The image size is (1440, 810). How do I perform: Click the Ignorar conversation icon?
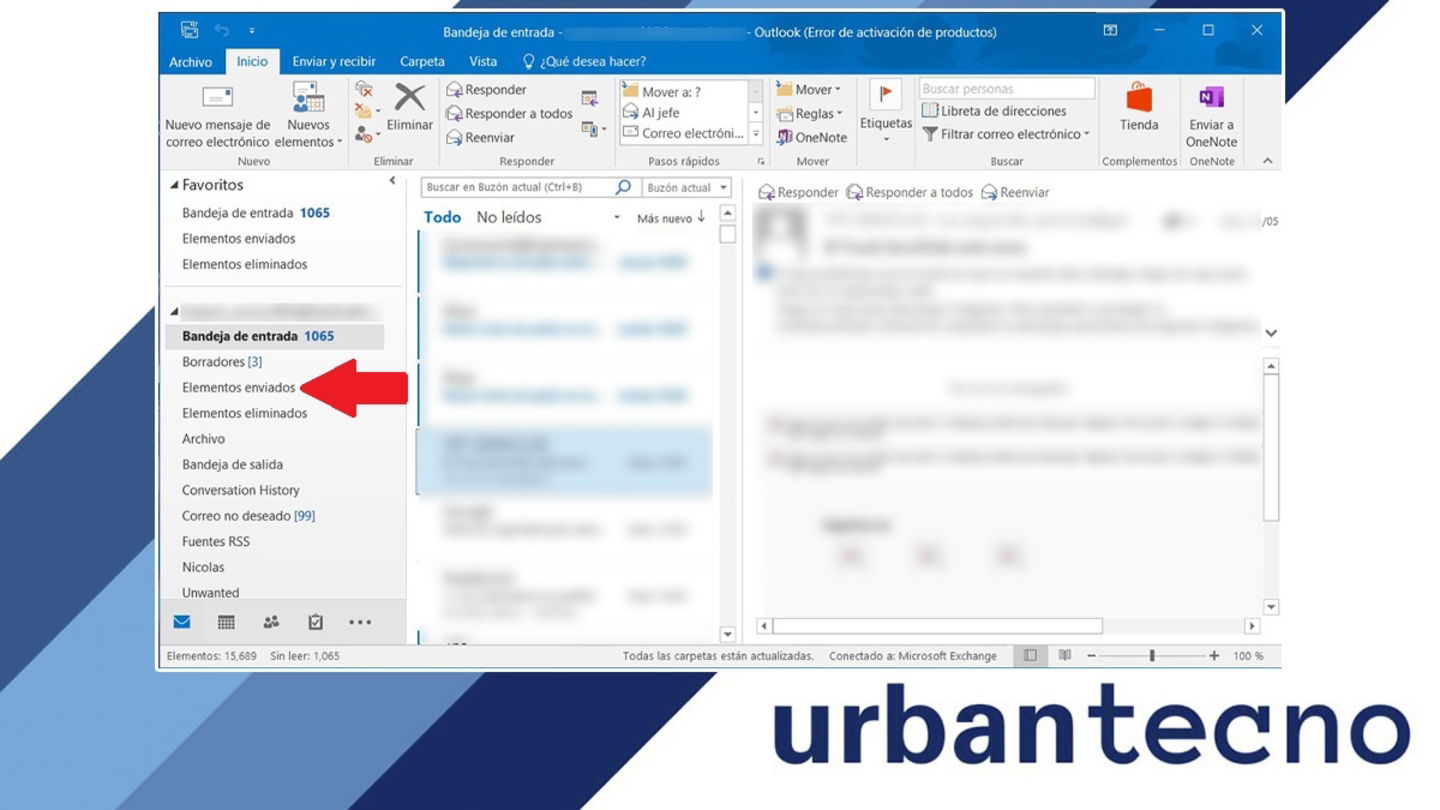tap(364, 89)
